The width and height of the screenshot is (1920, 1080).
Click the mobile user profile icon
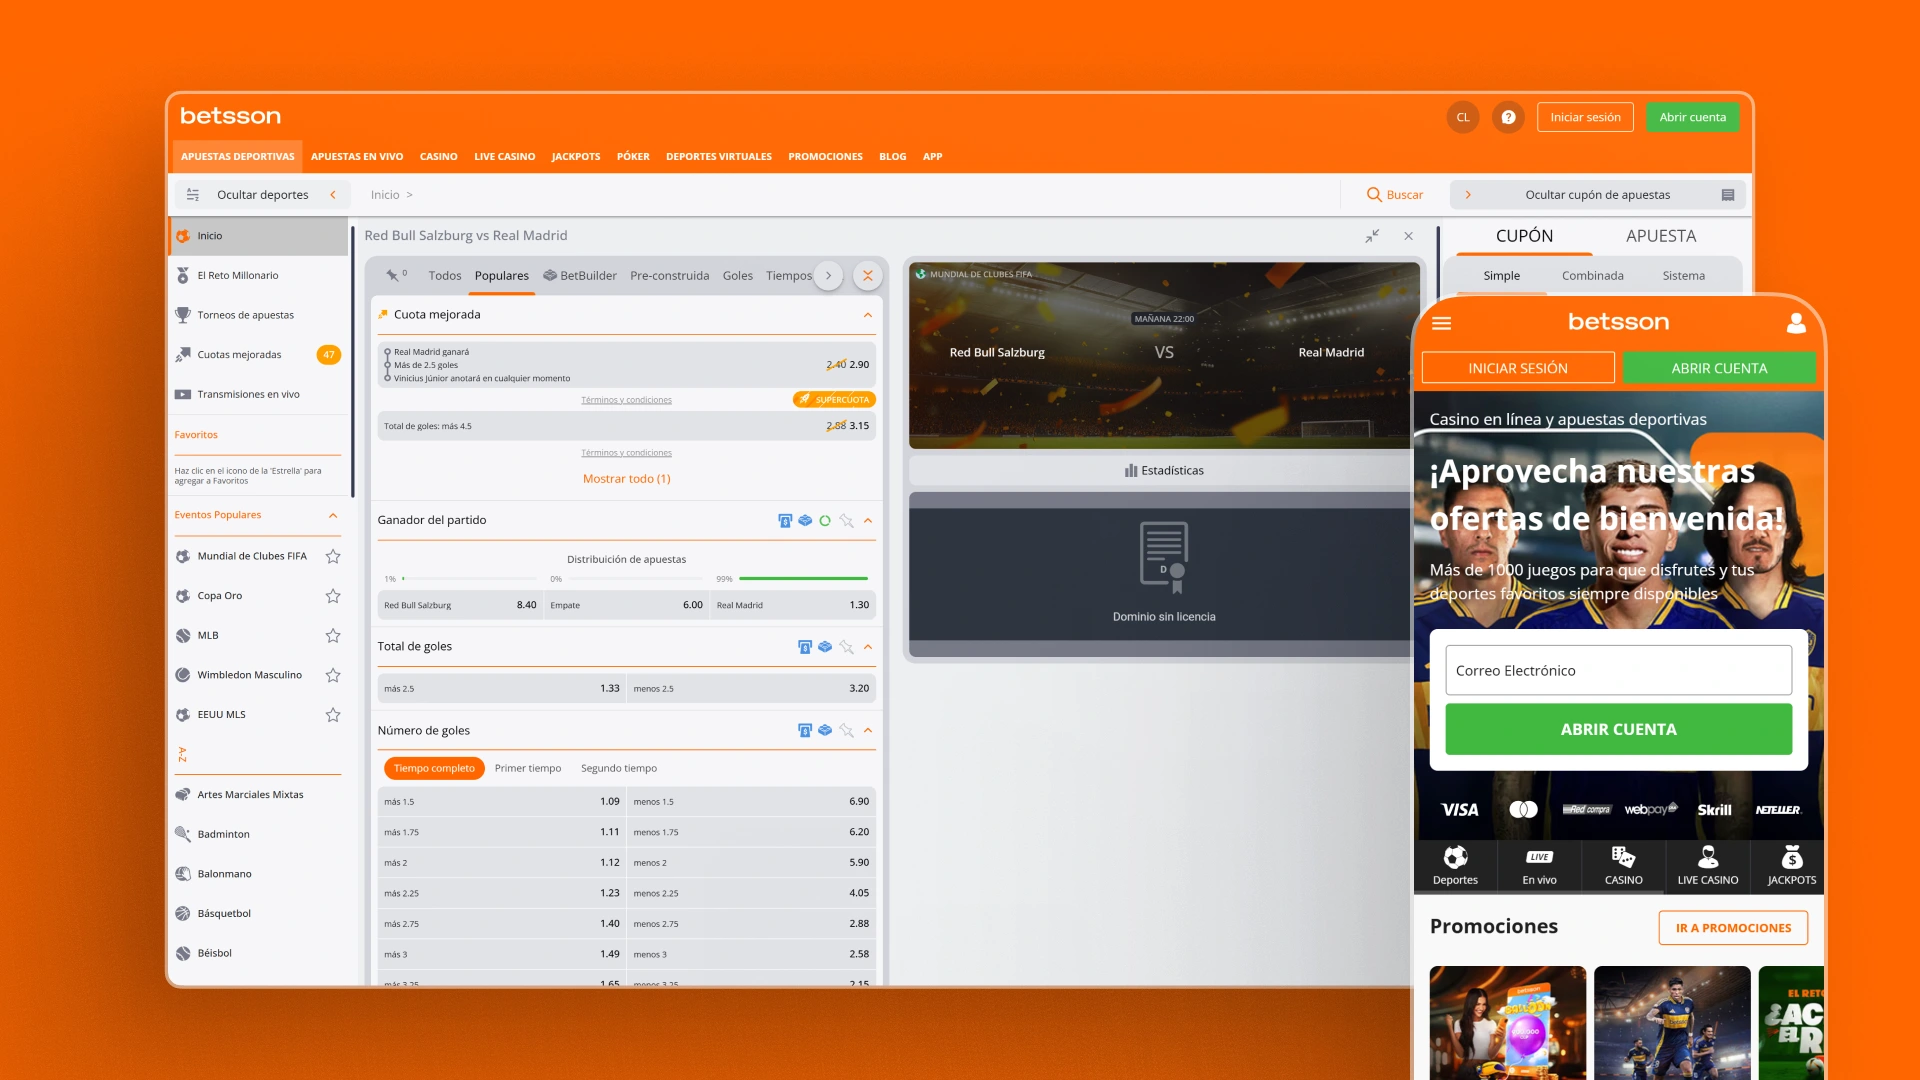click(x=1796, y=323)
